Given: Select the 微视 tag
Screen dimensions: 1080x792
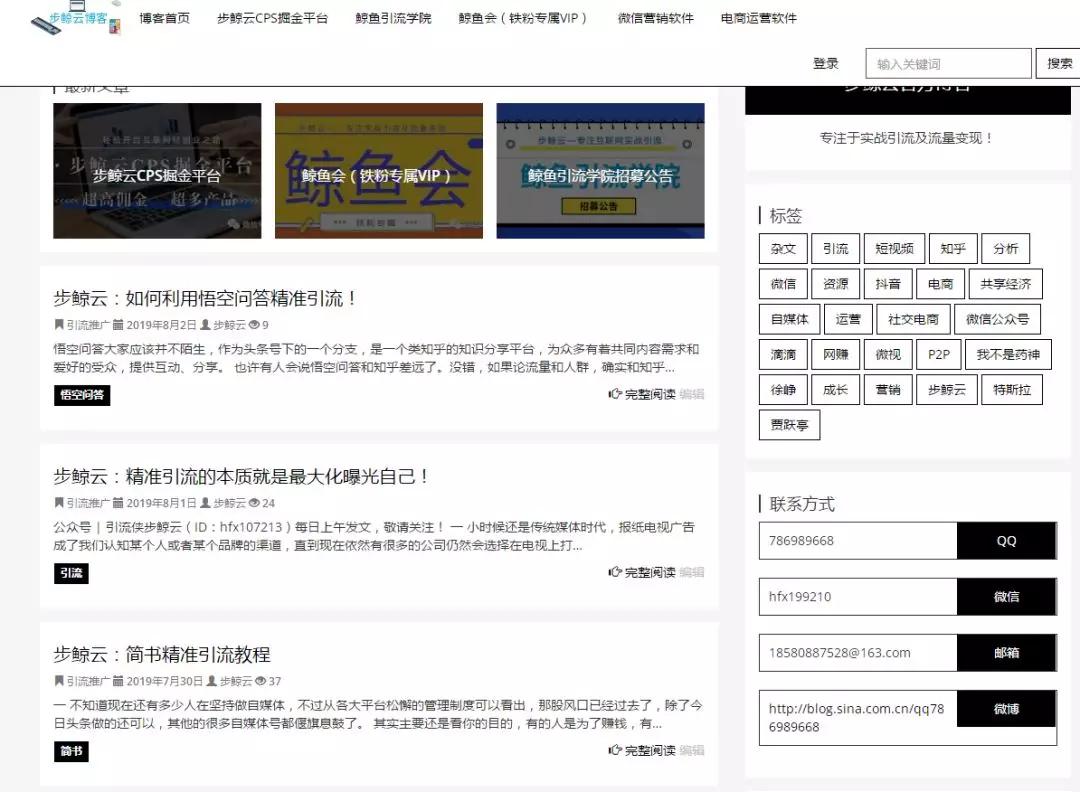Looking at the screenshot, I should (x=888, y=354).
